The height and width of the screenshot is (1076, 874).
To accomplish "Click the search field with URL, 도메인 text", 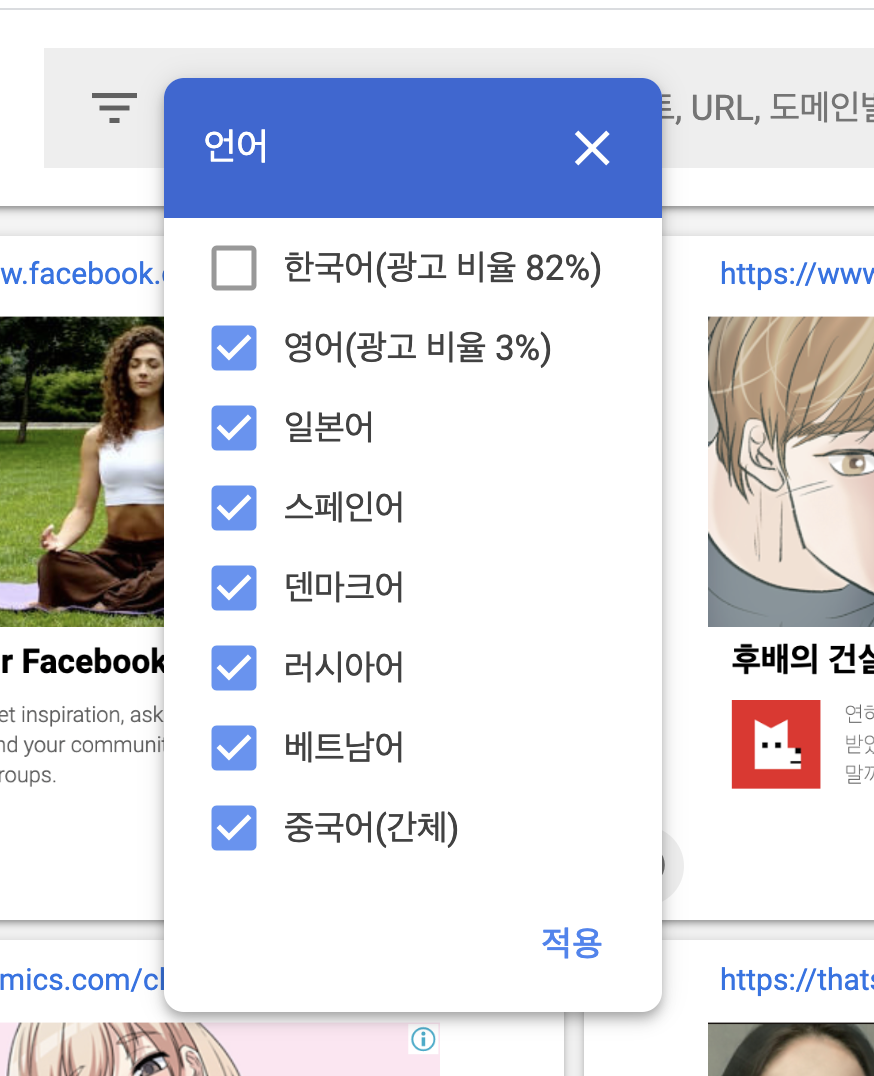I will (x=767, y=108).
